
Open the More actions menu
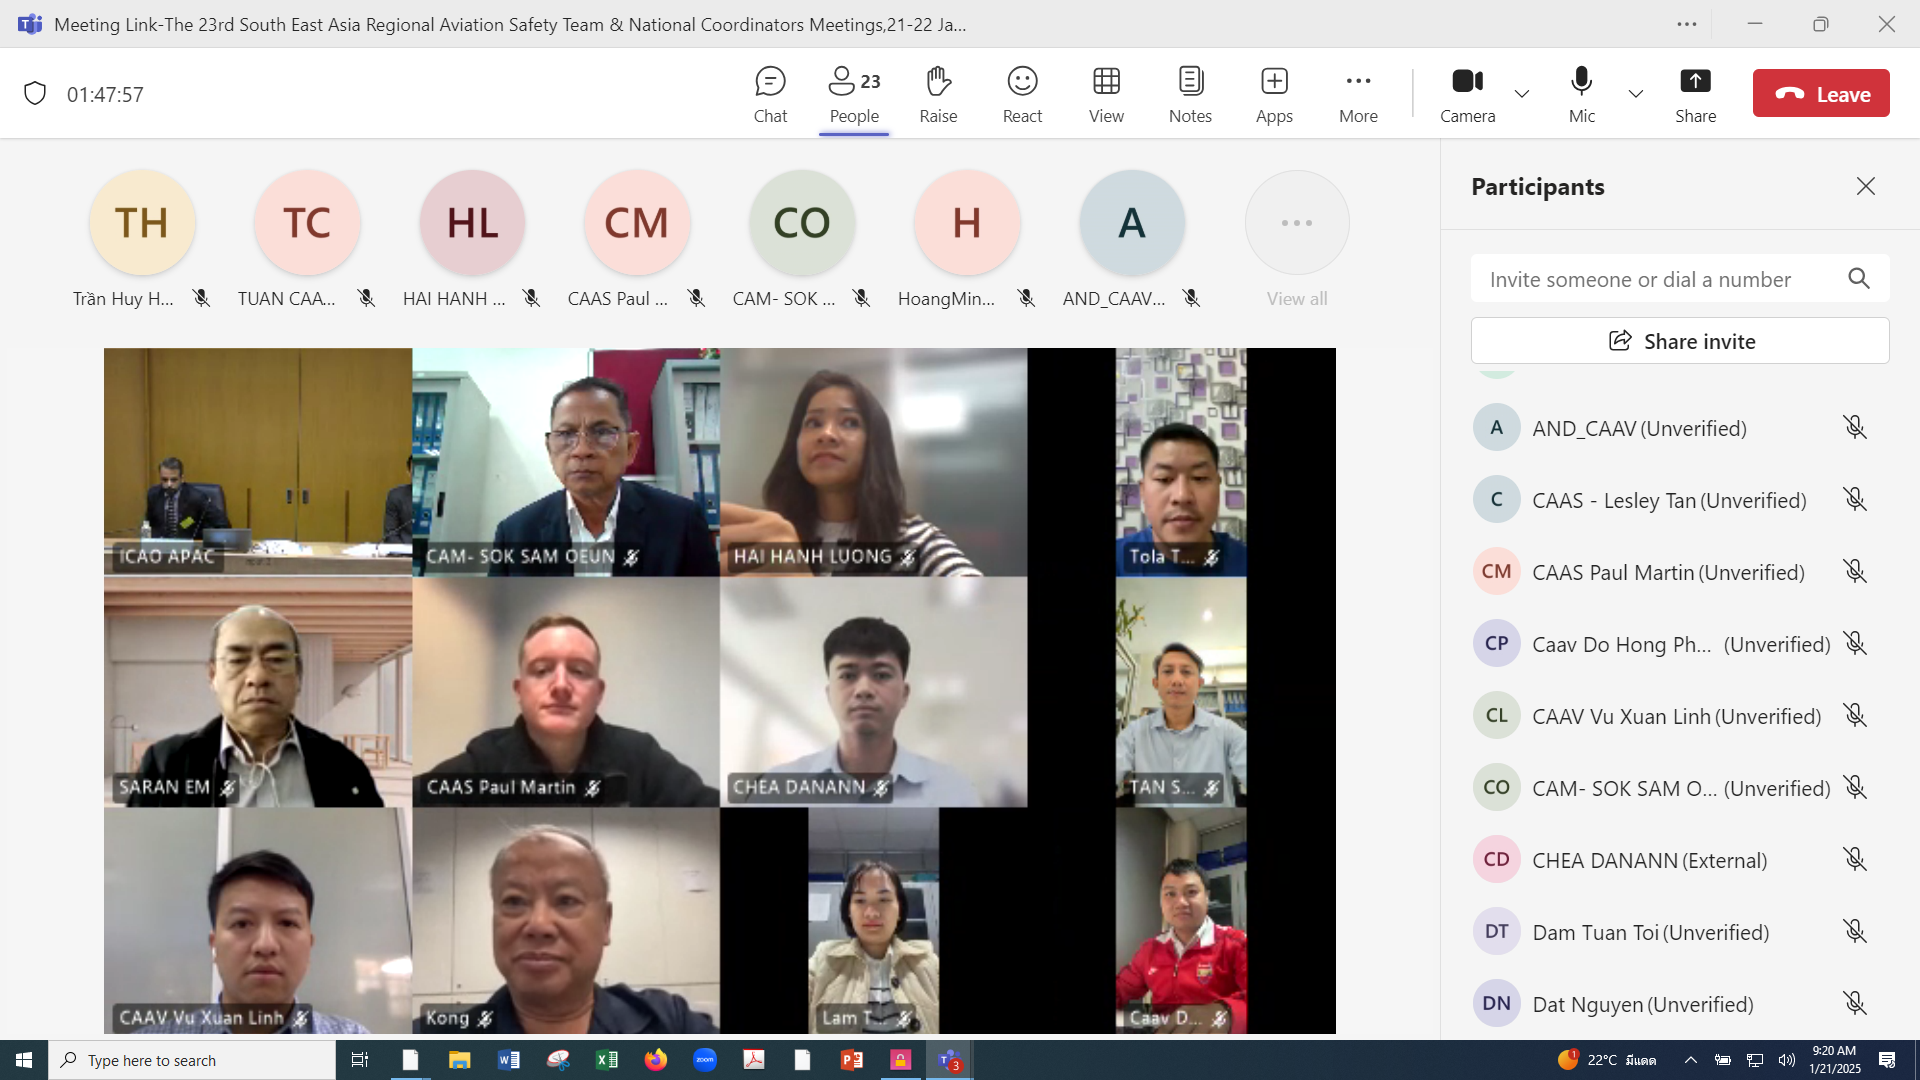click(1358, 94)
